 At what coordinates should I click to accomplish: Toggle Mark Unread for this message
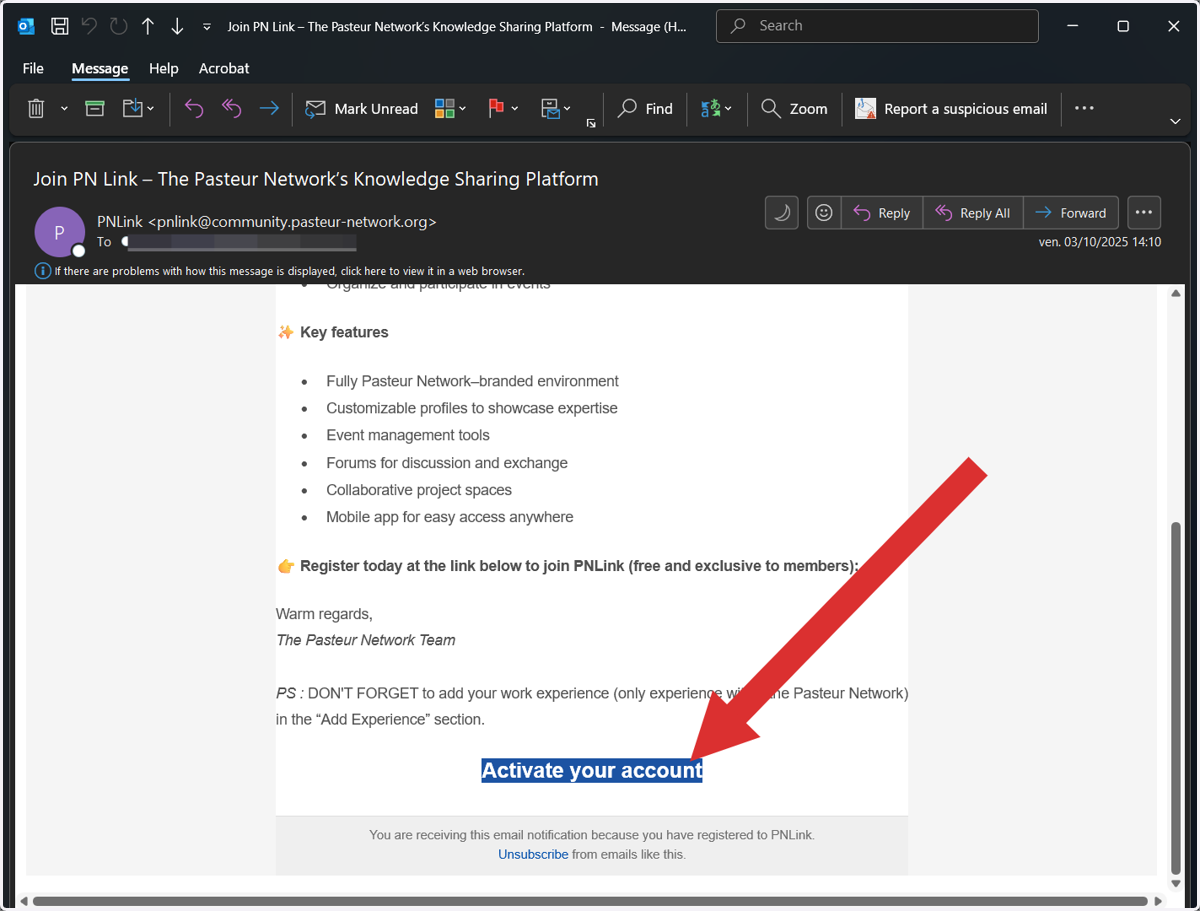click(361, 109)
